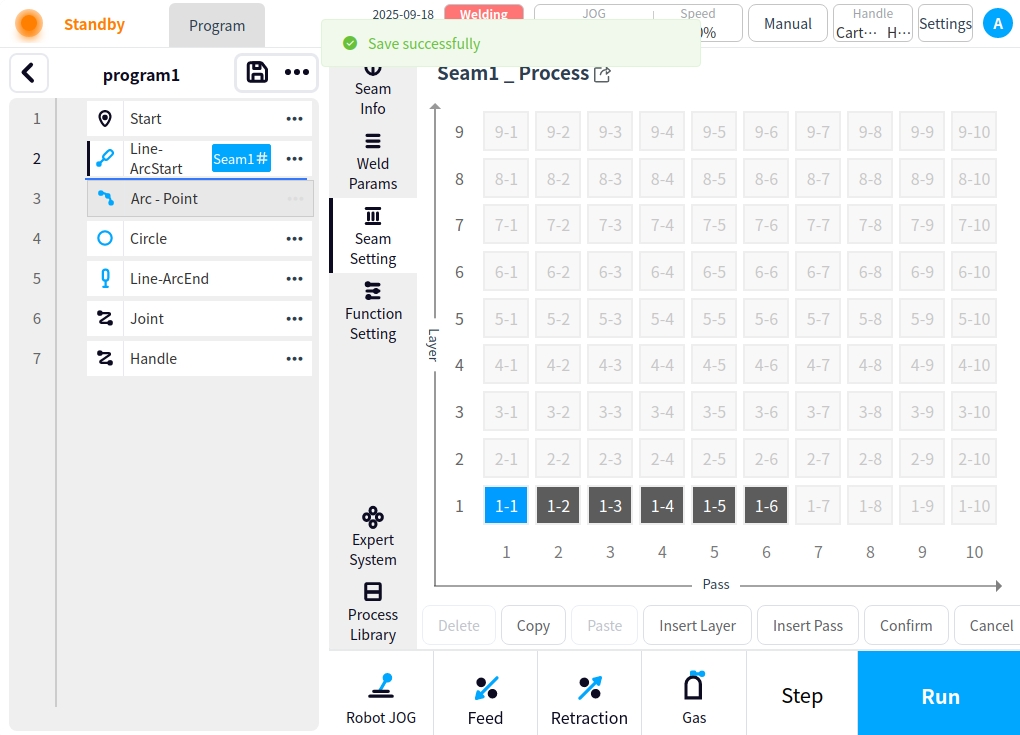1020x735 pixels.
Task: Click the blue Run button
Action: coord(939,696)
